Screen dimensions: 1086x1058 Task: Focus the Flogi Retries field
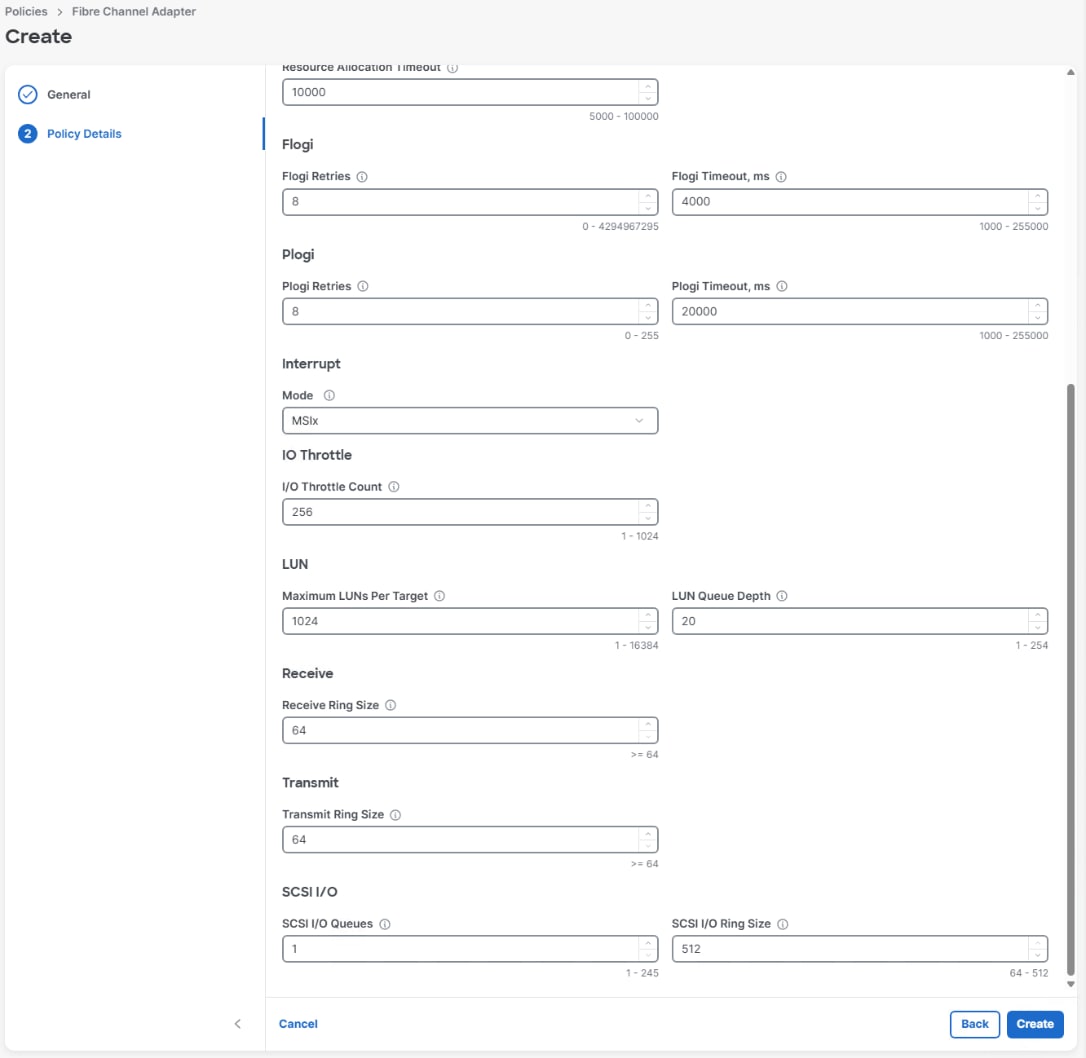tap(470, 201)
